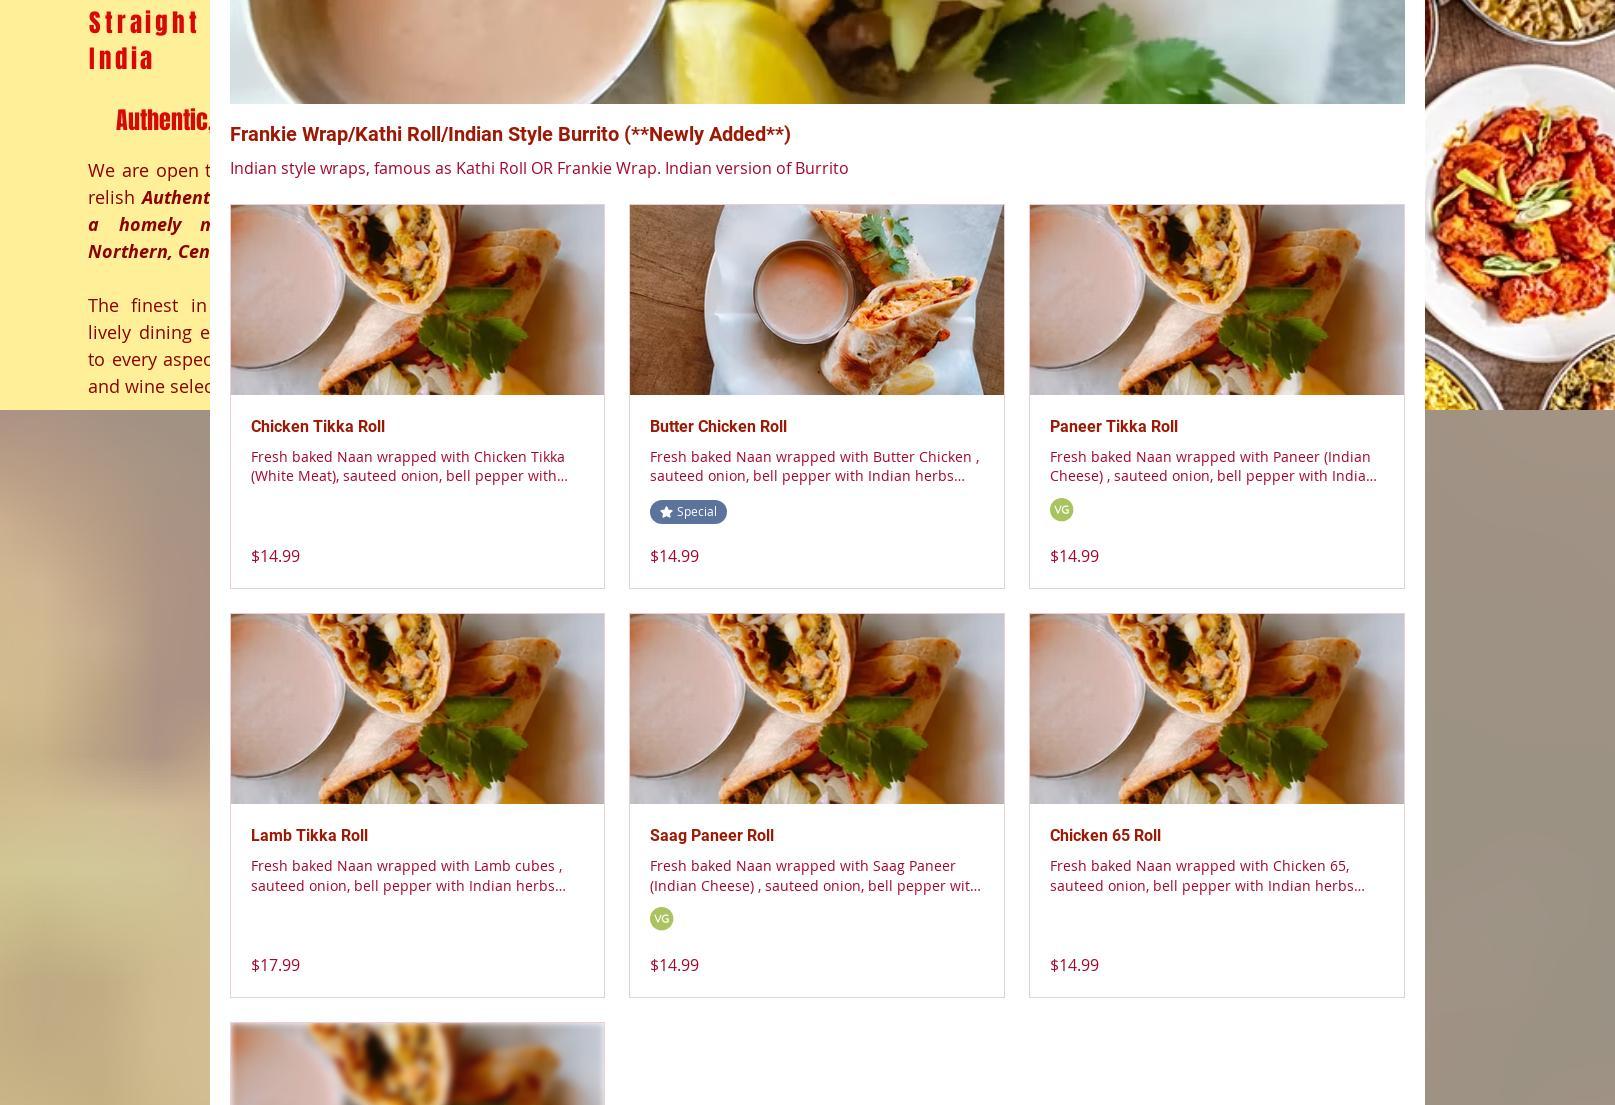1615x1105 pixels.
Task: Click the VG badge on Saag Paneer Roll
Action: (661, 919)
